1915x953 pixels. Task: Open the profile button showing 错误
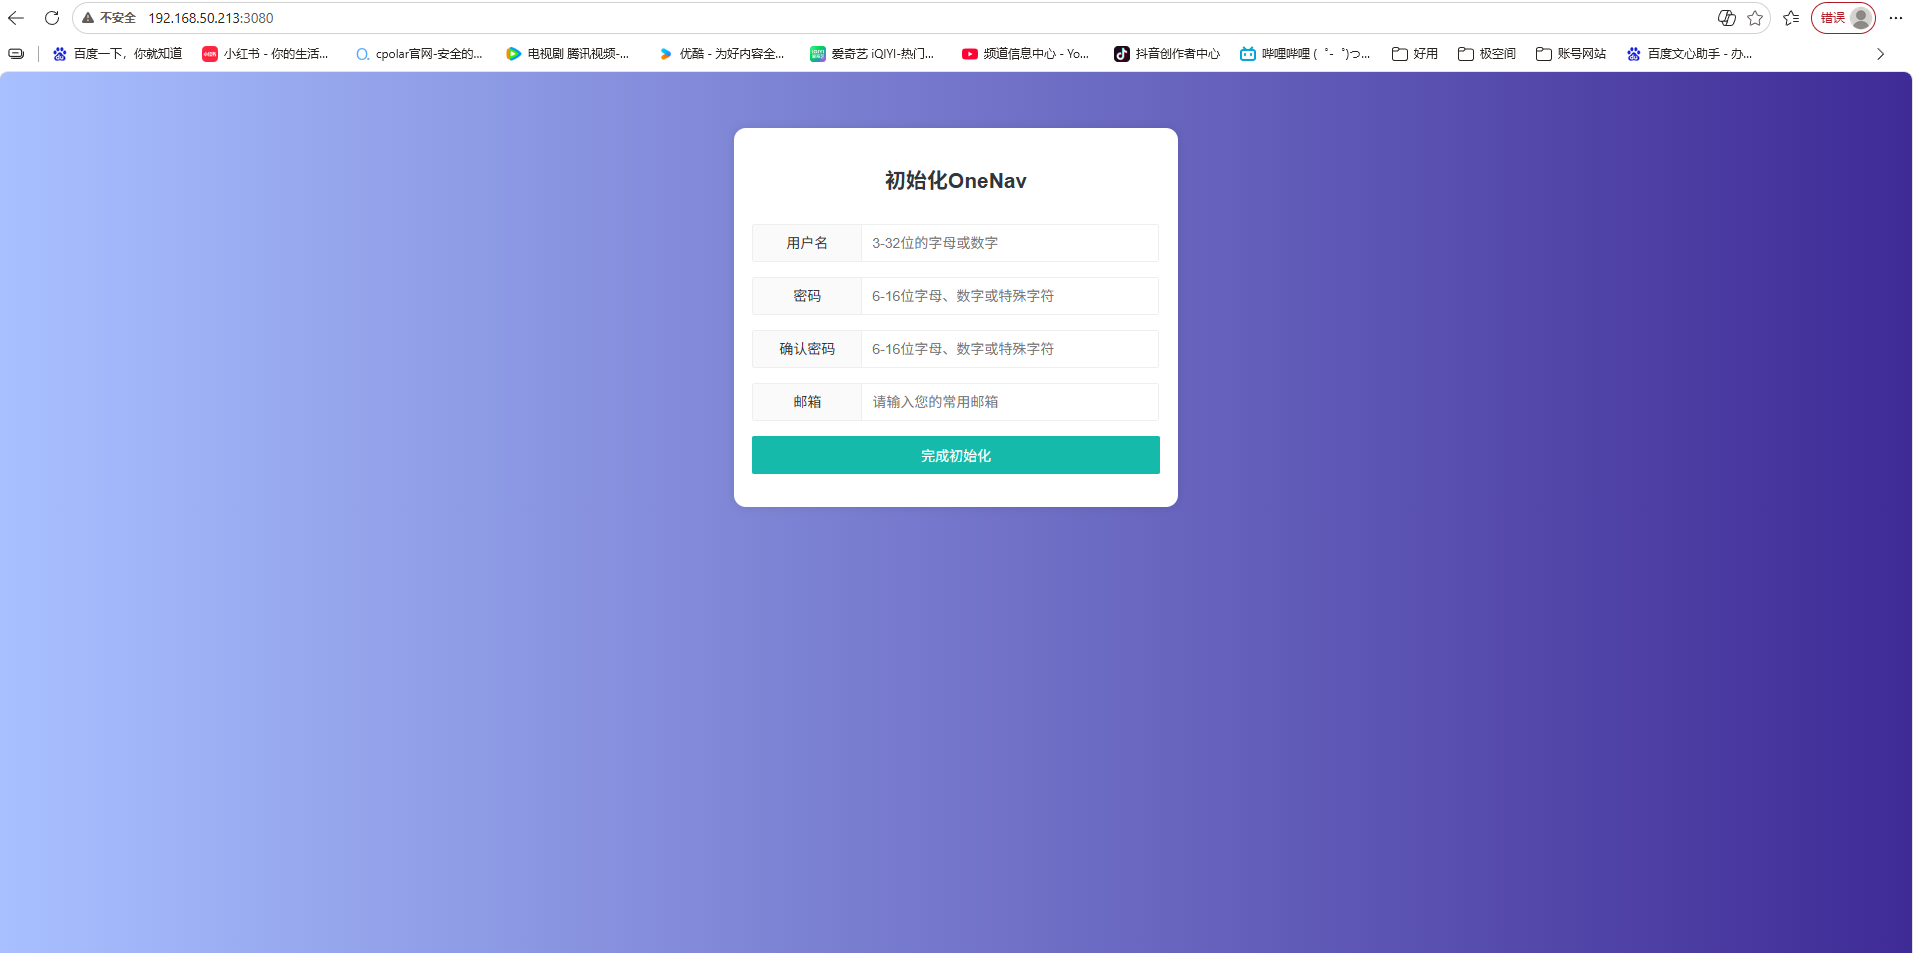point(1843,18)
